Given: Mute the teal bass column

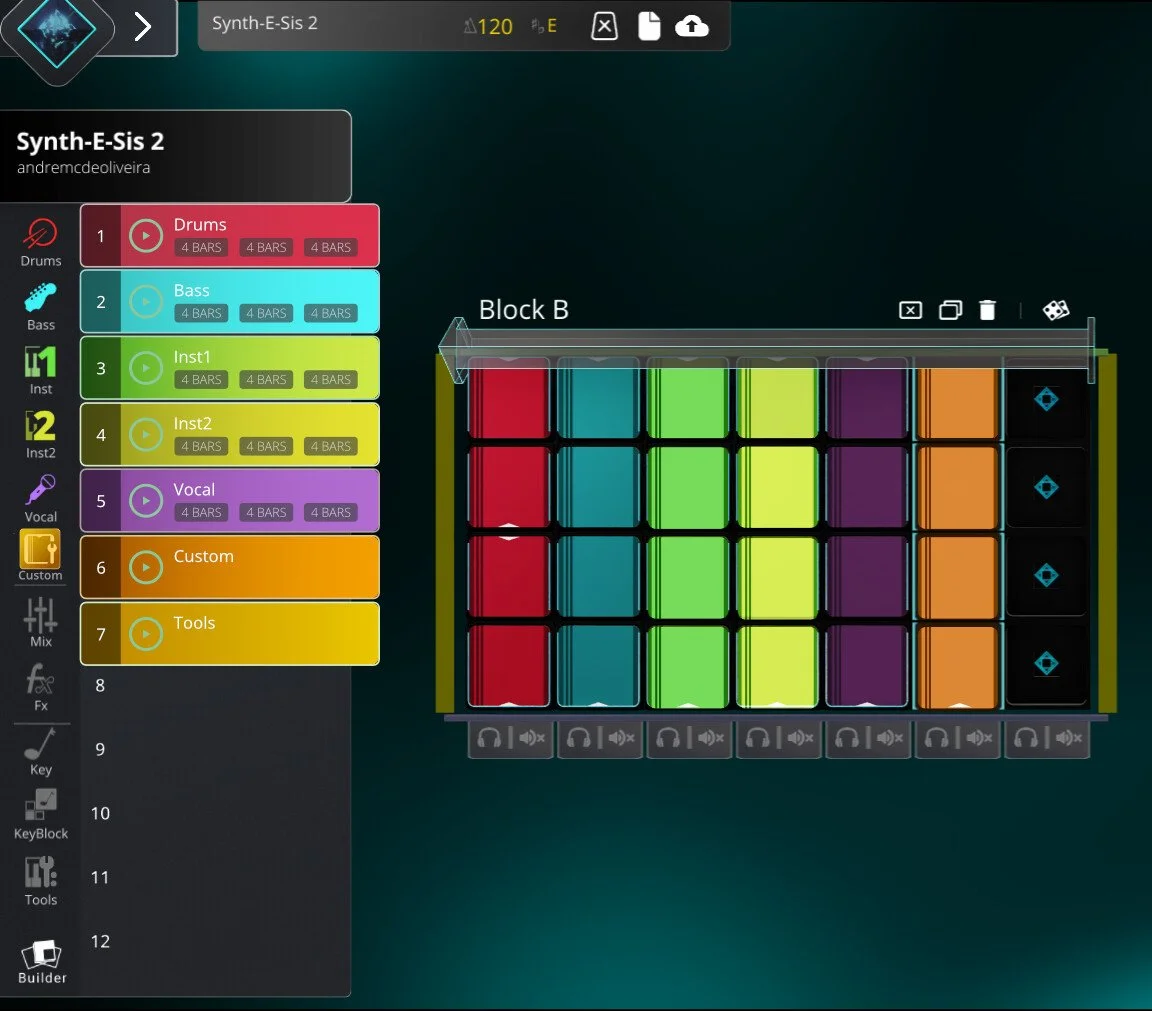Looking at the screenshot, I should [x=622, y=738].
